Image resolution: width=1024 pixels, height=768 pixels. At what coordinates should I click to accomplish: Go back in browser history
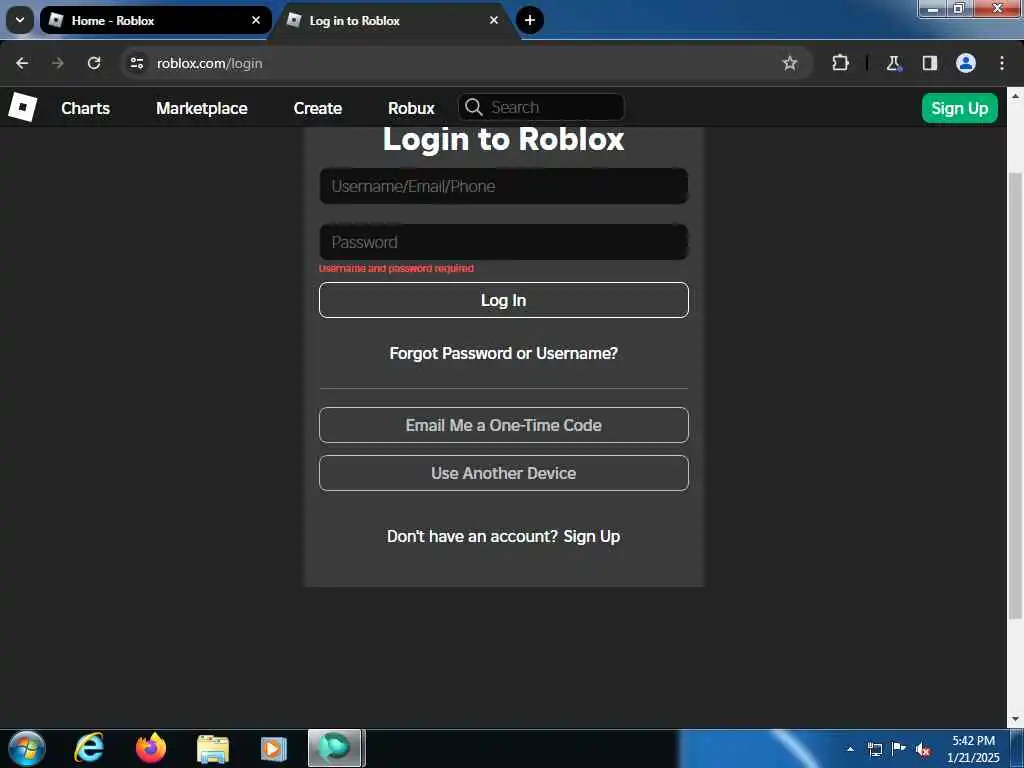tap(22, 63)
